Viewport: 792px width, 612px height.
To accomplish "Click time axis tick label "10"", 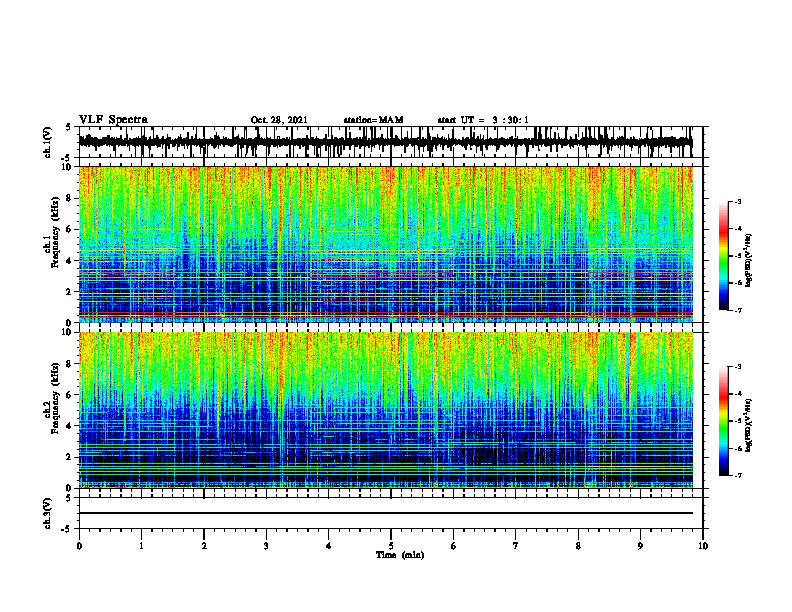I will (703, 546).
